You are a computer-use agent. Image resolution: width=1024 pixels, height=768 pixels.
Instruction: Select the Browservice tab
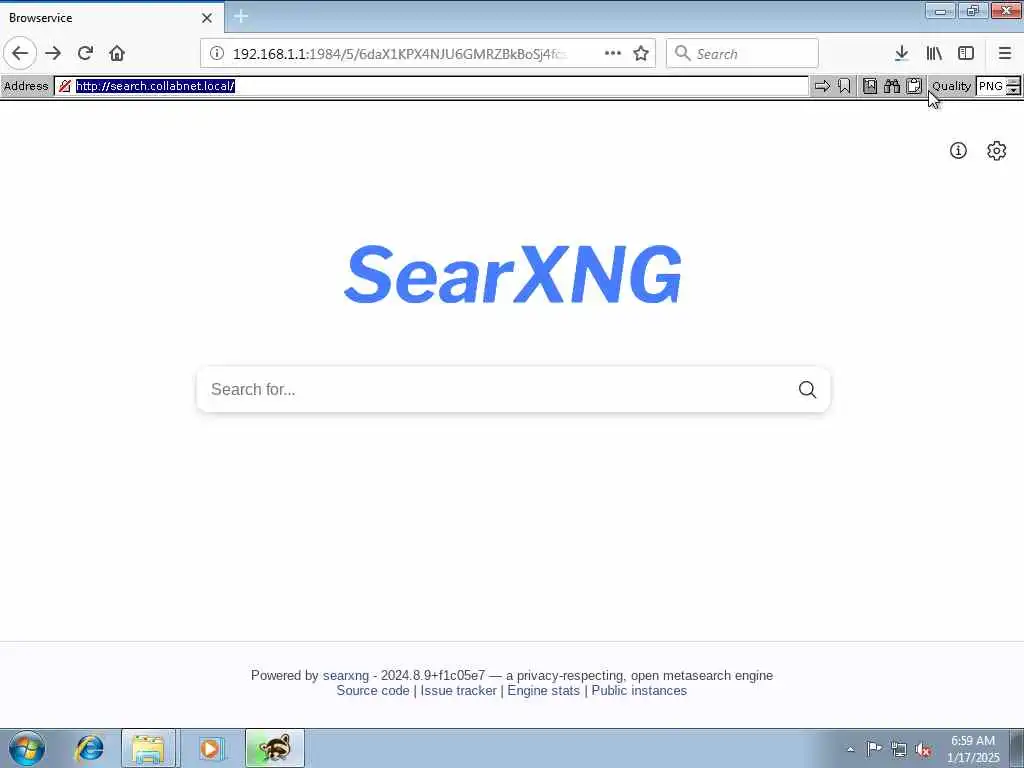click(112, 18)
